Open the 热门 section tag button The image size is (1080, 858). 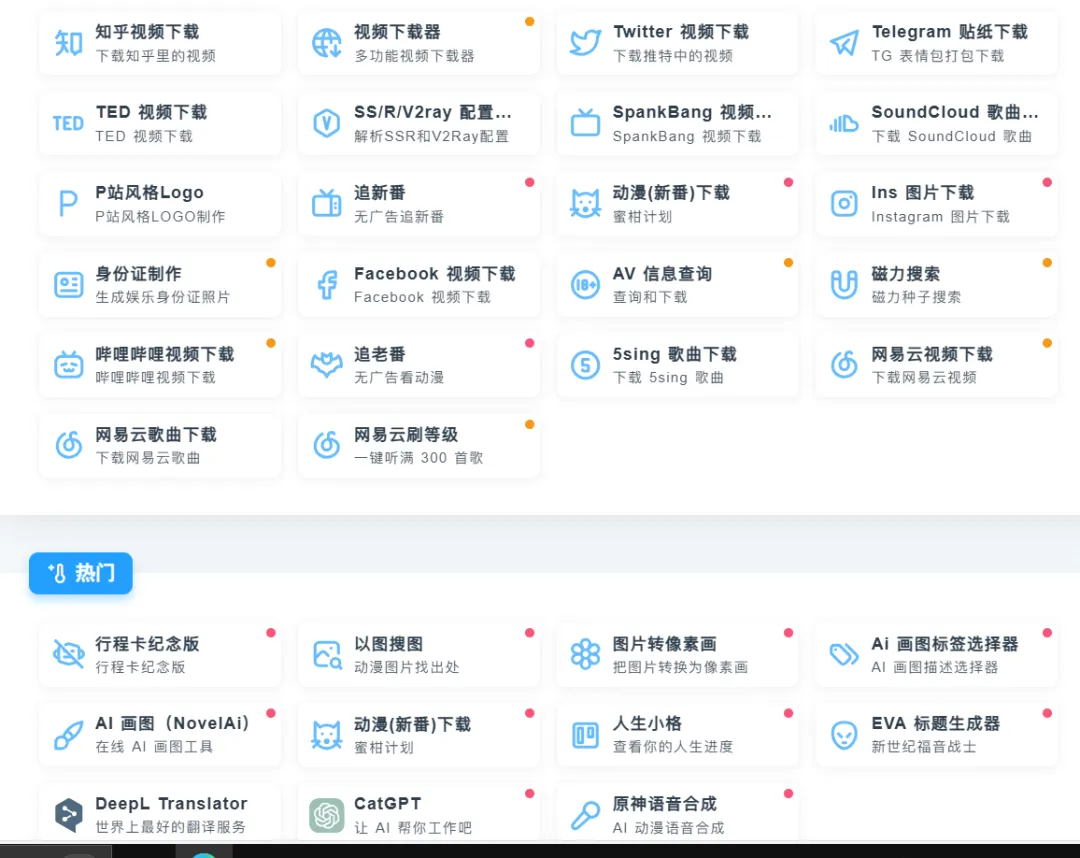[x=81, y=573]
